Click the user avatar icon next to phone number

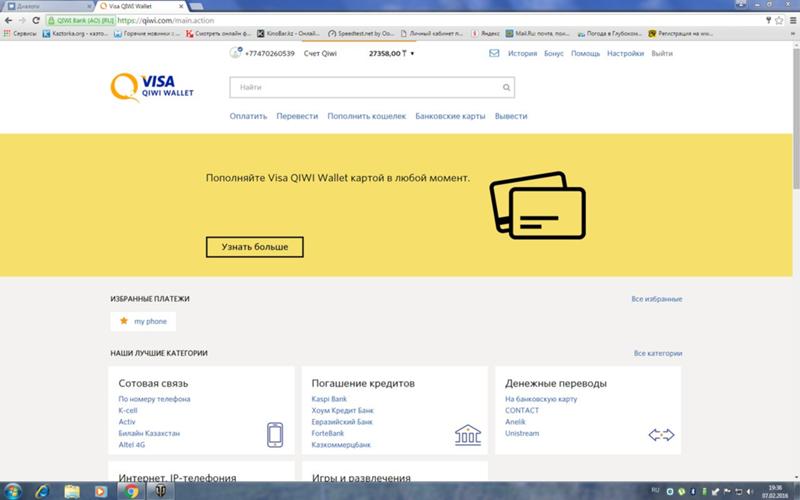235,52
